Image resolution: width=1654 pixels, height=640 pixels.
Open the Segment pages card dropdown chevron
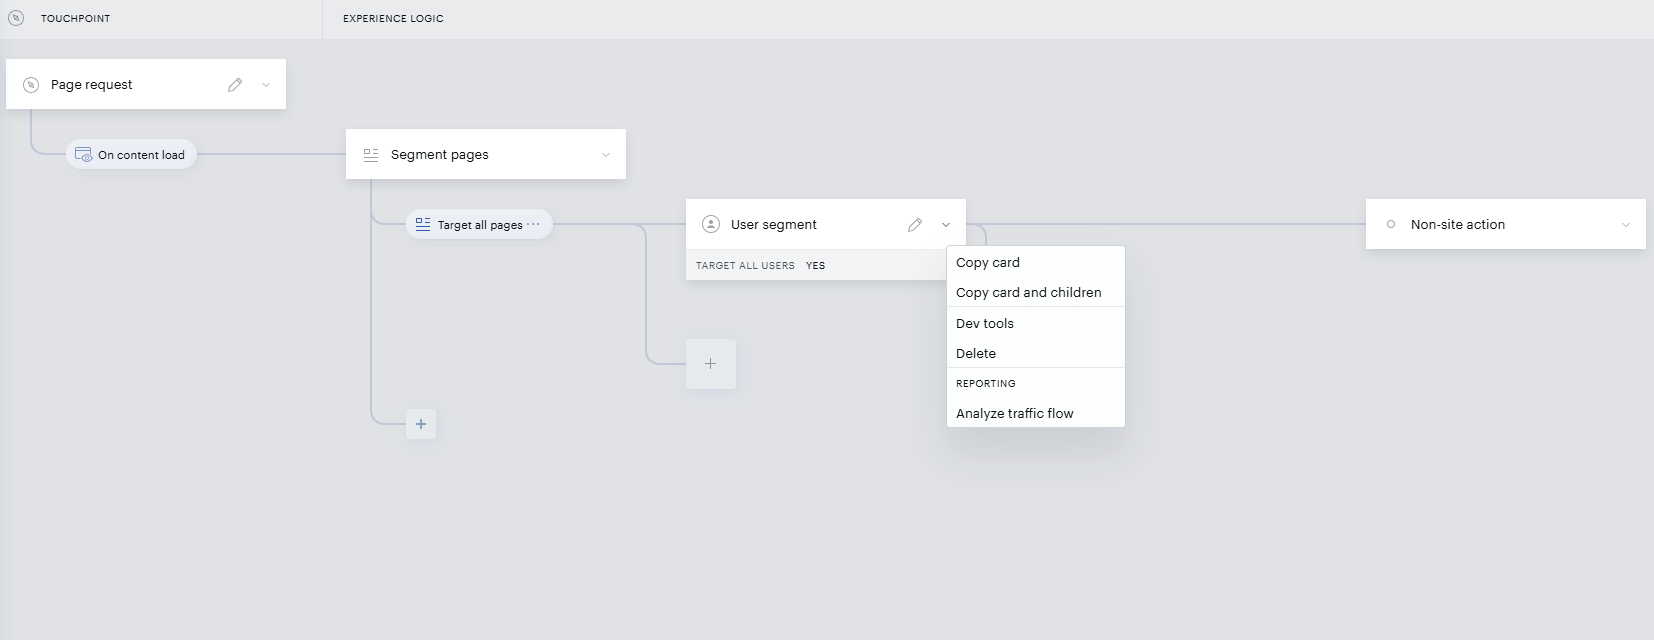pyautogui.click(x=606, y=155)
